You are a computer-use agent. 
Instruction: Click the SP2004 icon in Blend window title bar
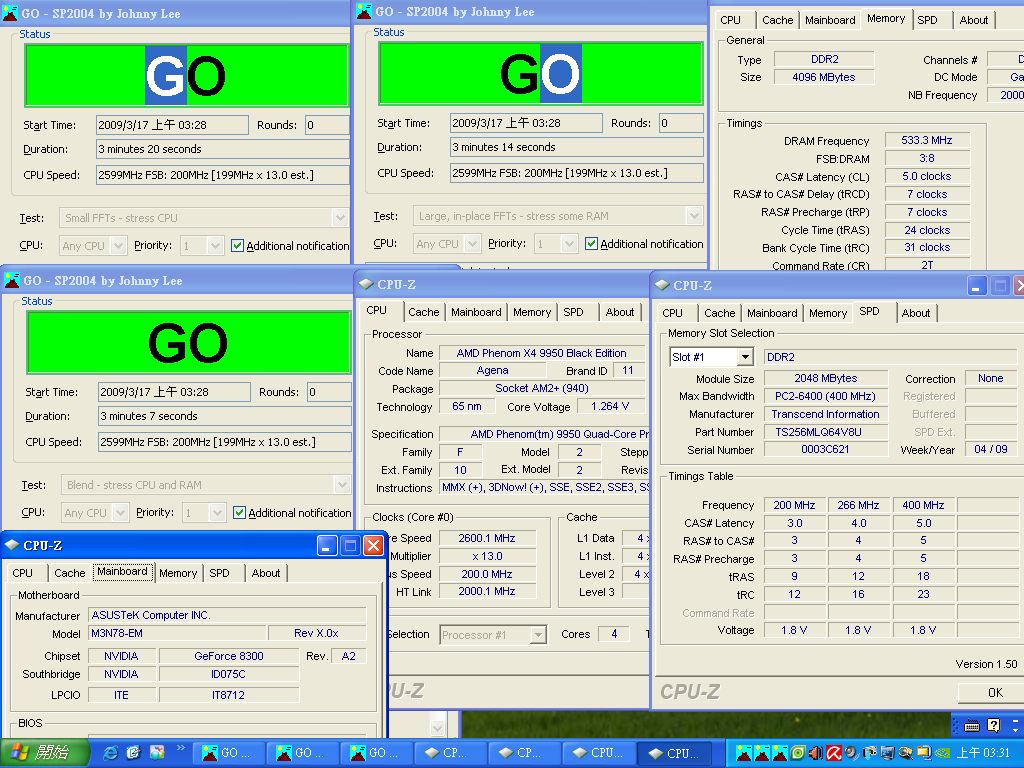click(x=12, y=280)
